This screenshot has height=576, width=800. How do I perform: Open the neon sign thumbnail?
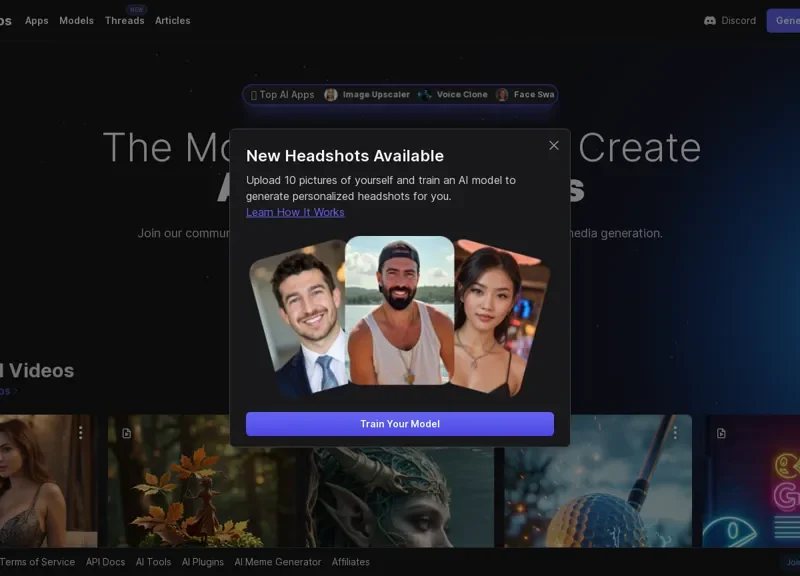pyautogui.click(x=751, y=481)
